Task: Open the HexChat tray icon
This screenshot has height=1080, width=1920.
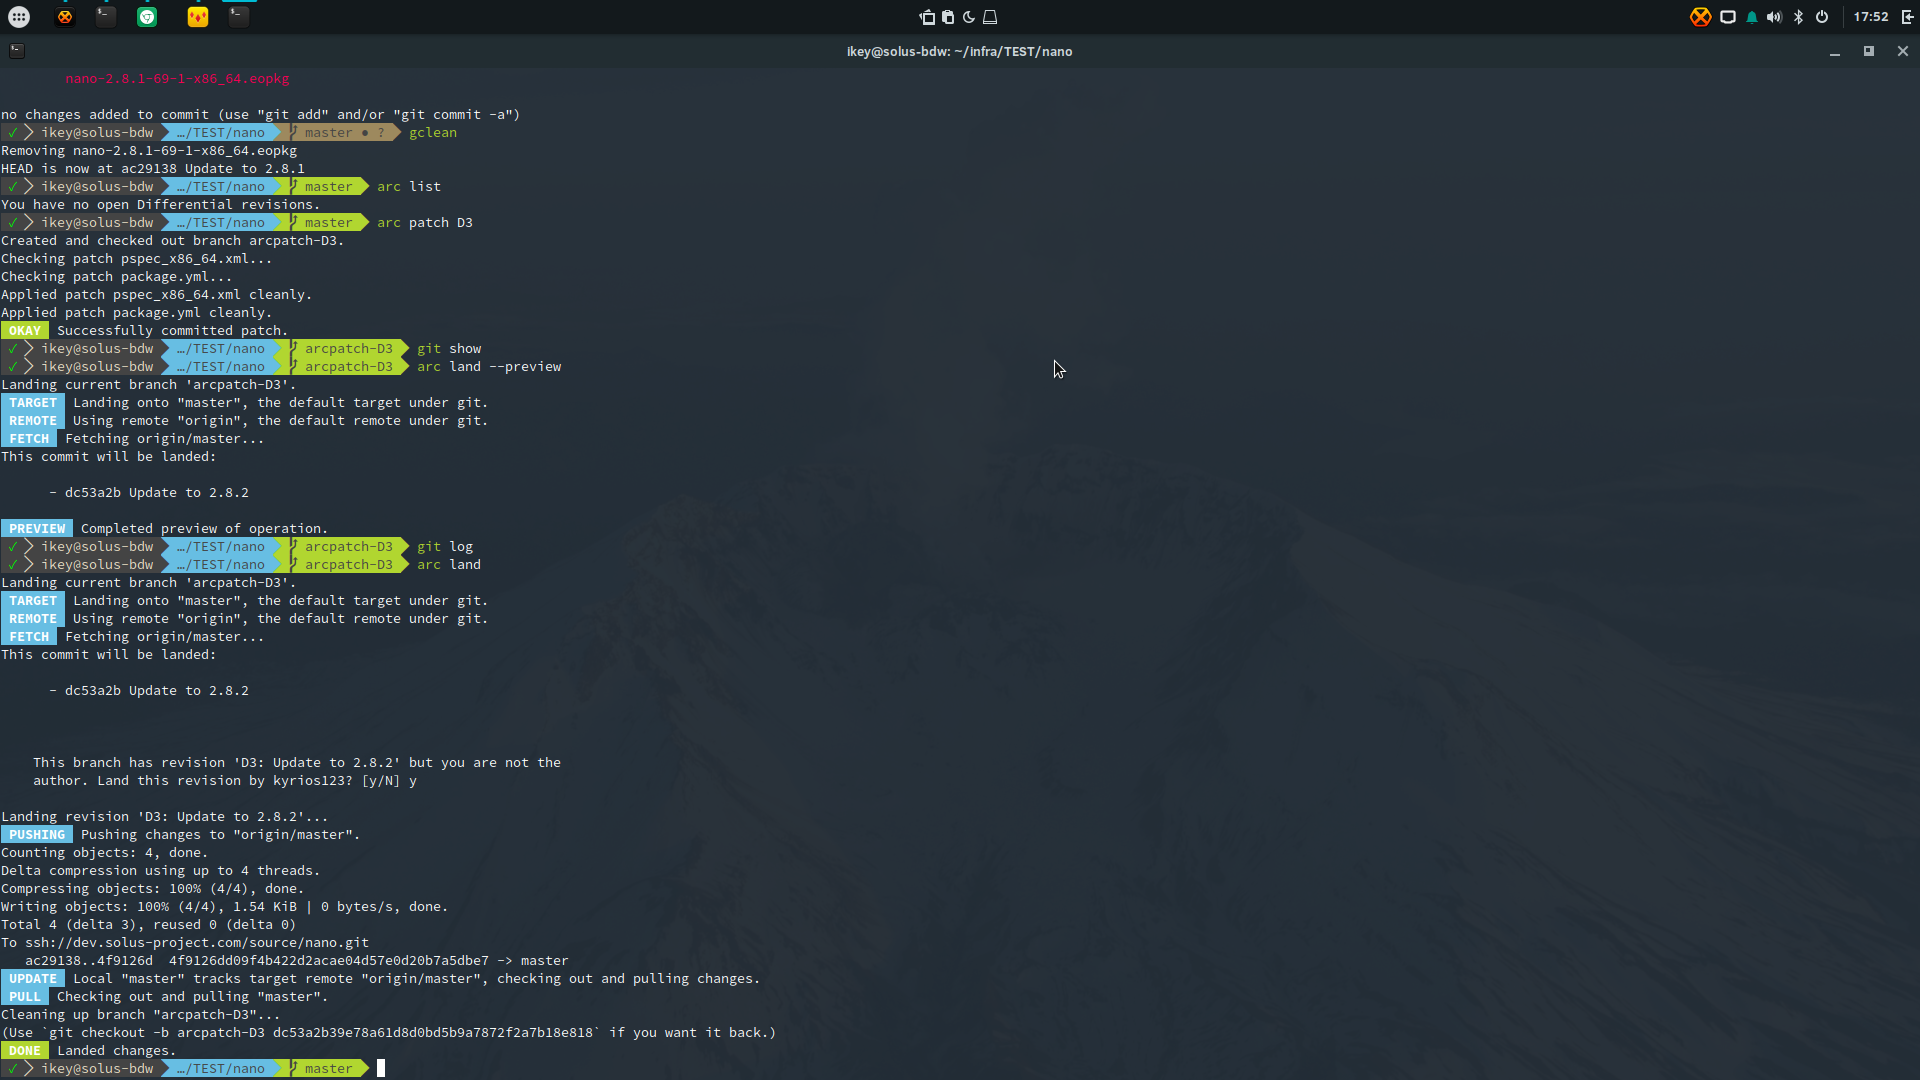Action: click(x=1700, y=17)
